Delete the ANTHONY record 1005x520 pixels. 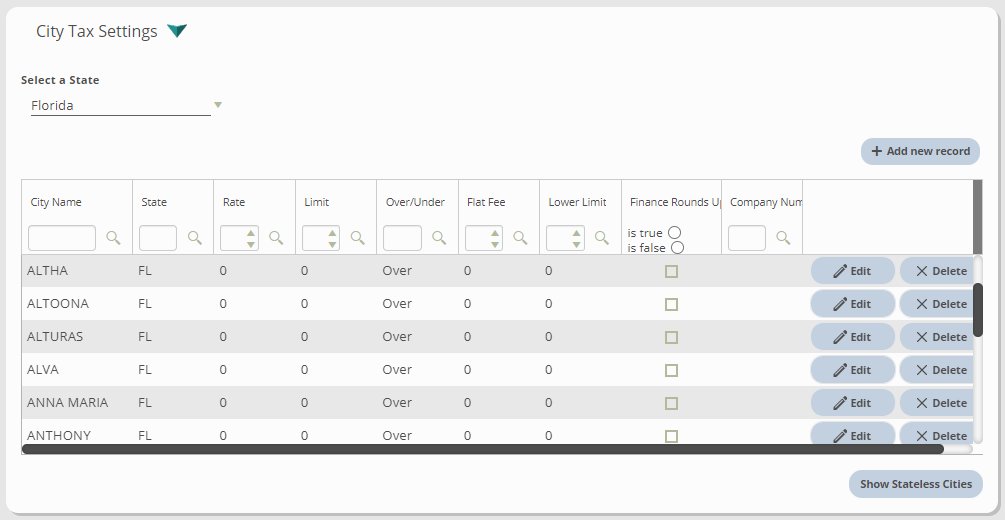[936, 434]
